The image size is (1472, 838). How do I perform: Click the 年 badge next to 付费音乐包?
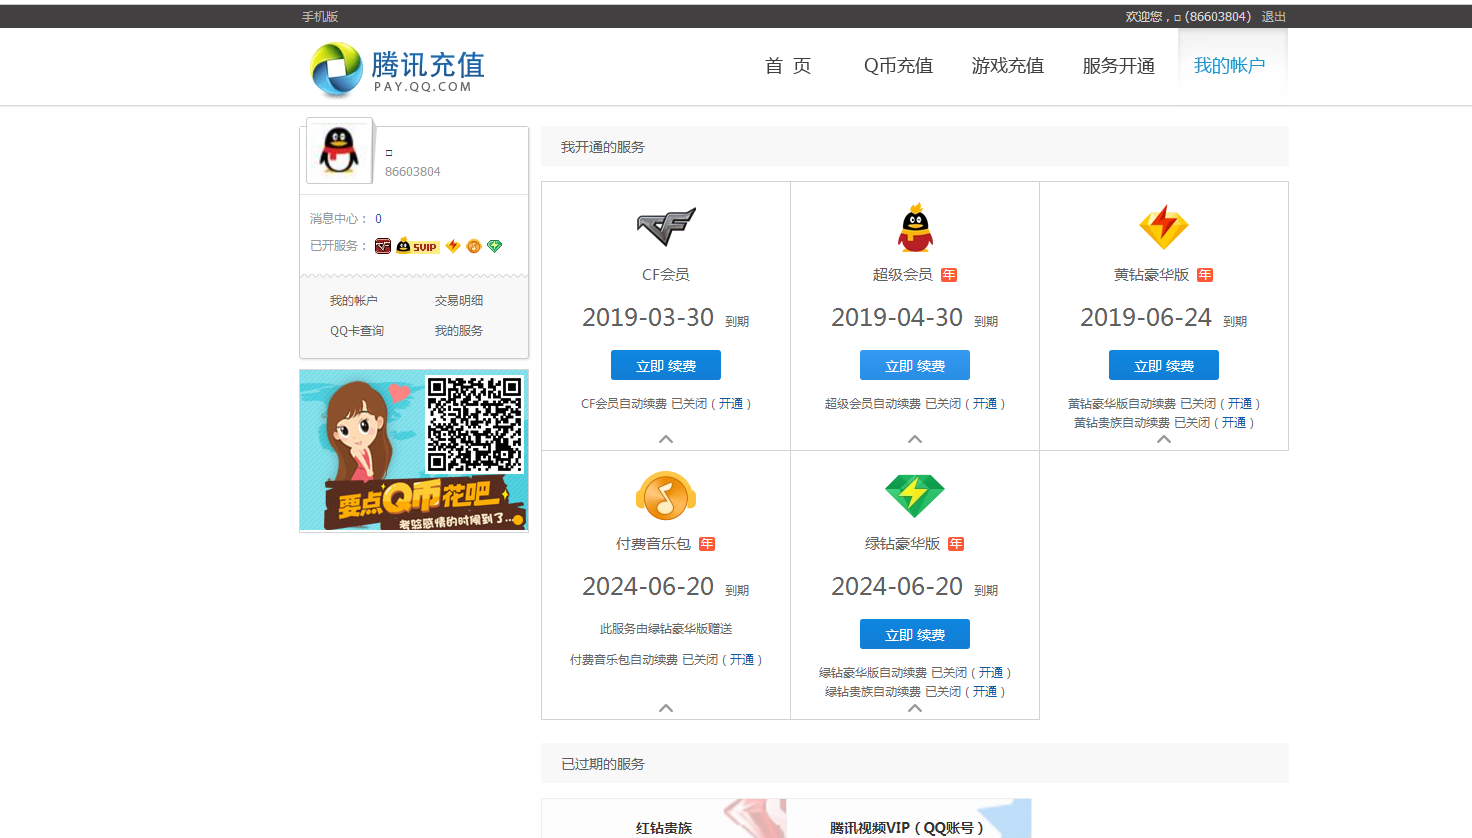[707, 544]
